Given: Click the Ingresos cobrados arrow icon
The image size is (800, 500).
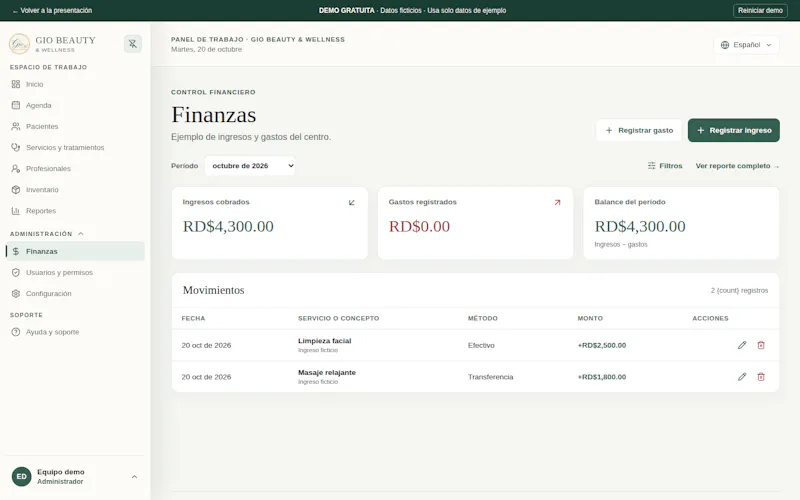Looking at the screenshot, I should click(x=352, y=203).
